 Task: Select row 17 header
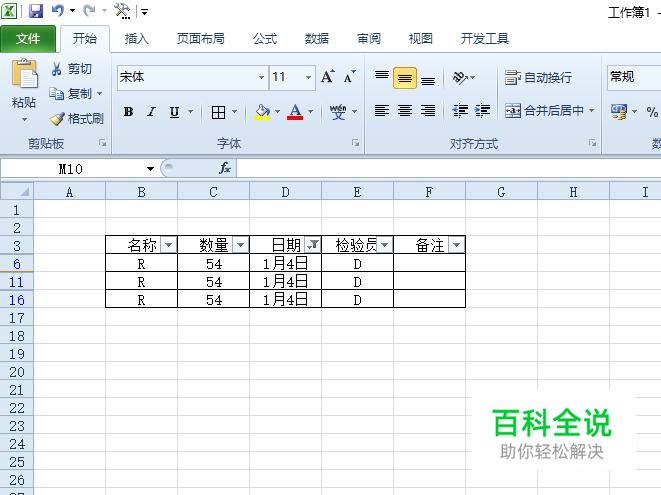(17, 318)
